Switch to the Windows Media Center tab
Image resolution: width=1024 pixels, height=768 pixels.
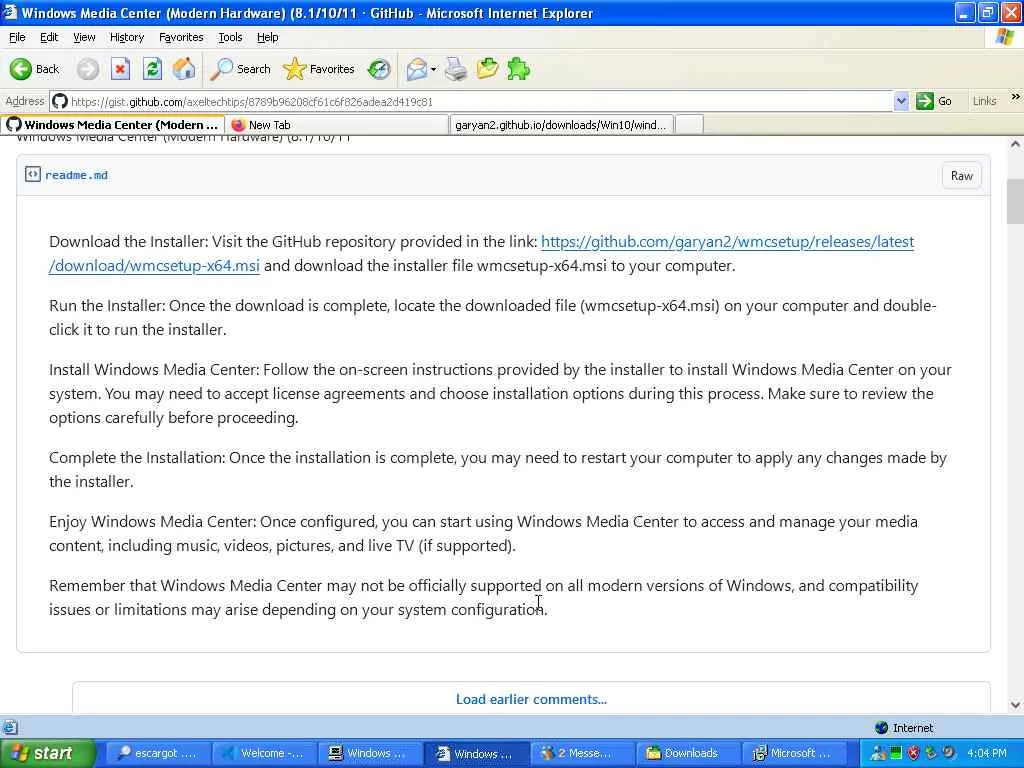112,125
